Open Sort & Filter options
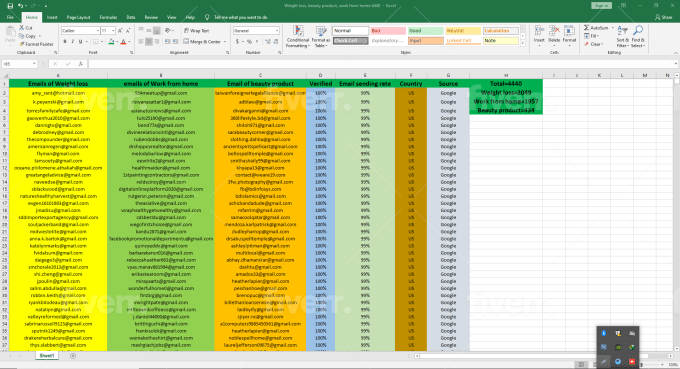The height and width of the screenshot is (369, 680). click(x=622, y=36)
